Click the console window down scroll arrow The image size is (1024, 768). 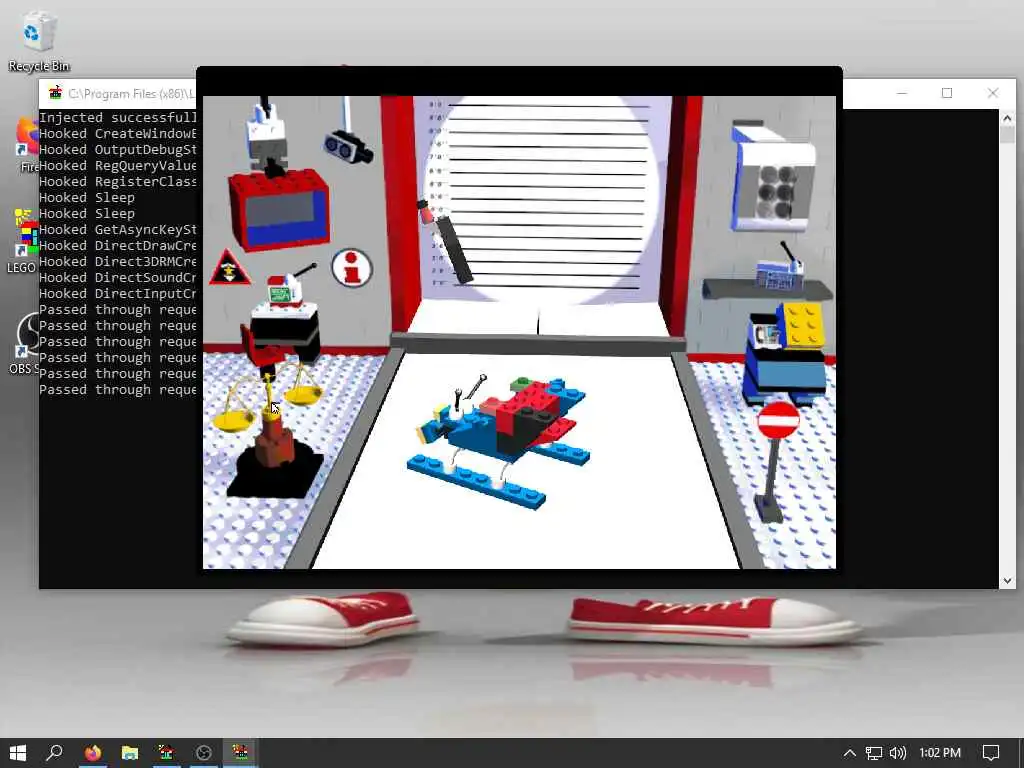tap(1006, 581)
